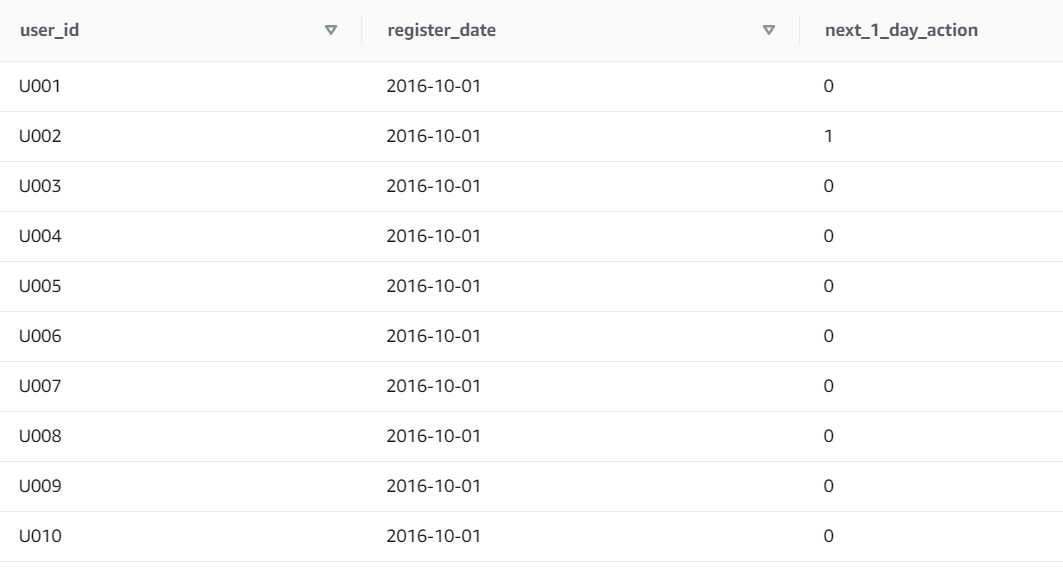
Task: Sort by the register_date column header
Action: [x=441, y=31]
